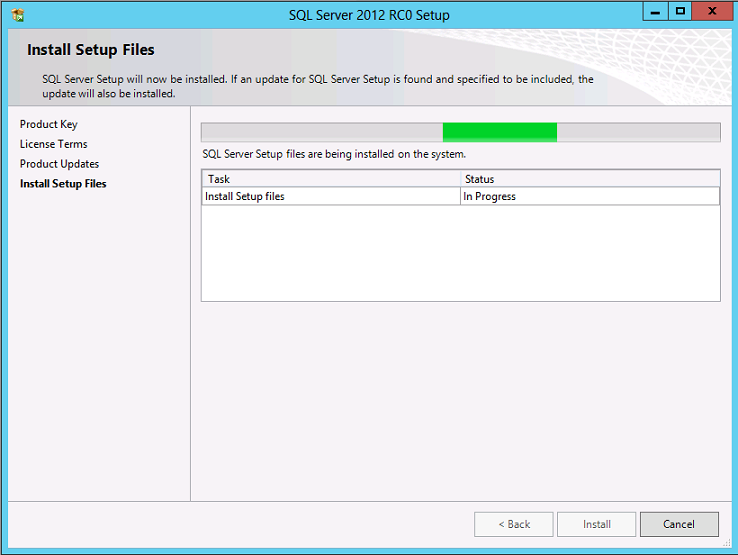Select the License Terms step

54,144
